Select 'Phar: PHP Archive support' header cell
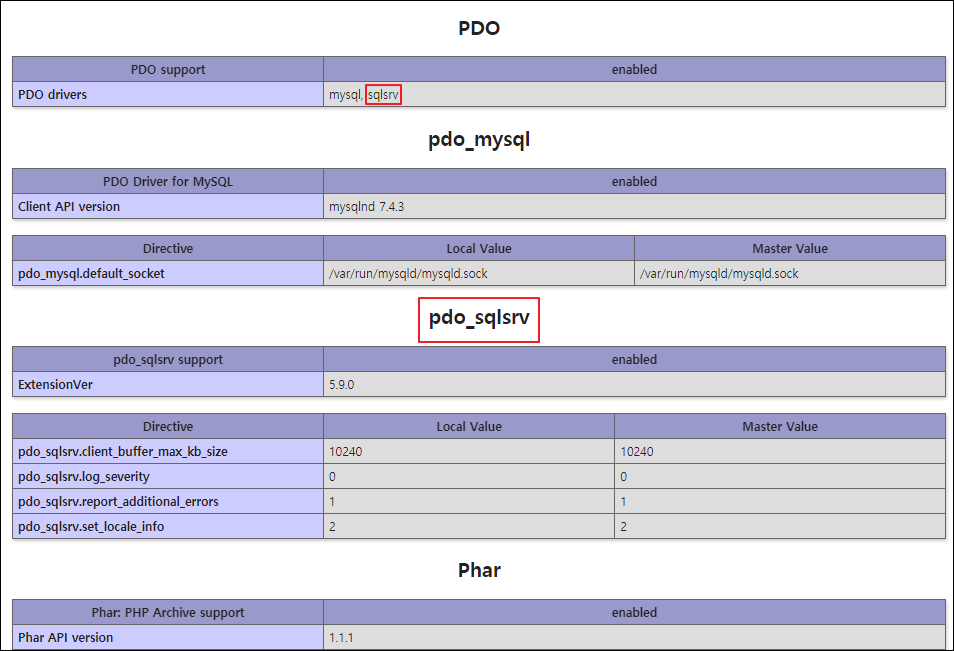Viewport: 954px width, 651px height. [x=168, y=613]
